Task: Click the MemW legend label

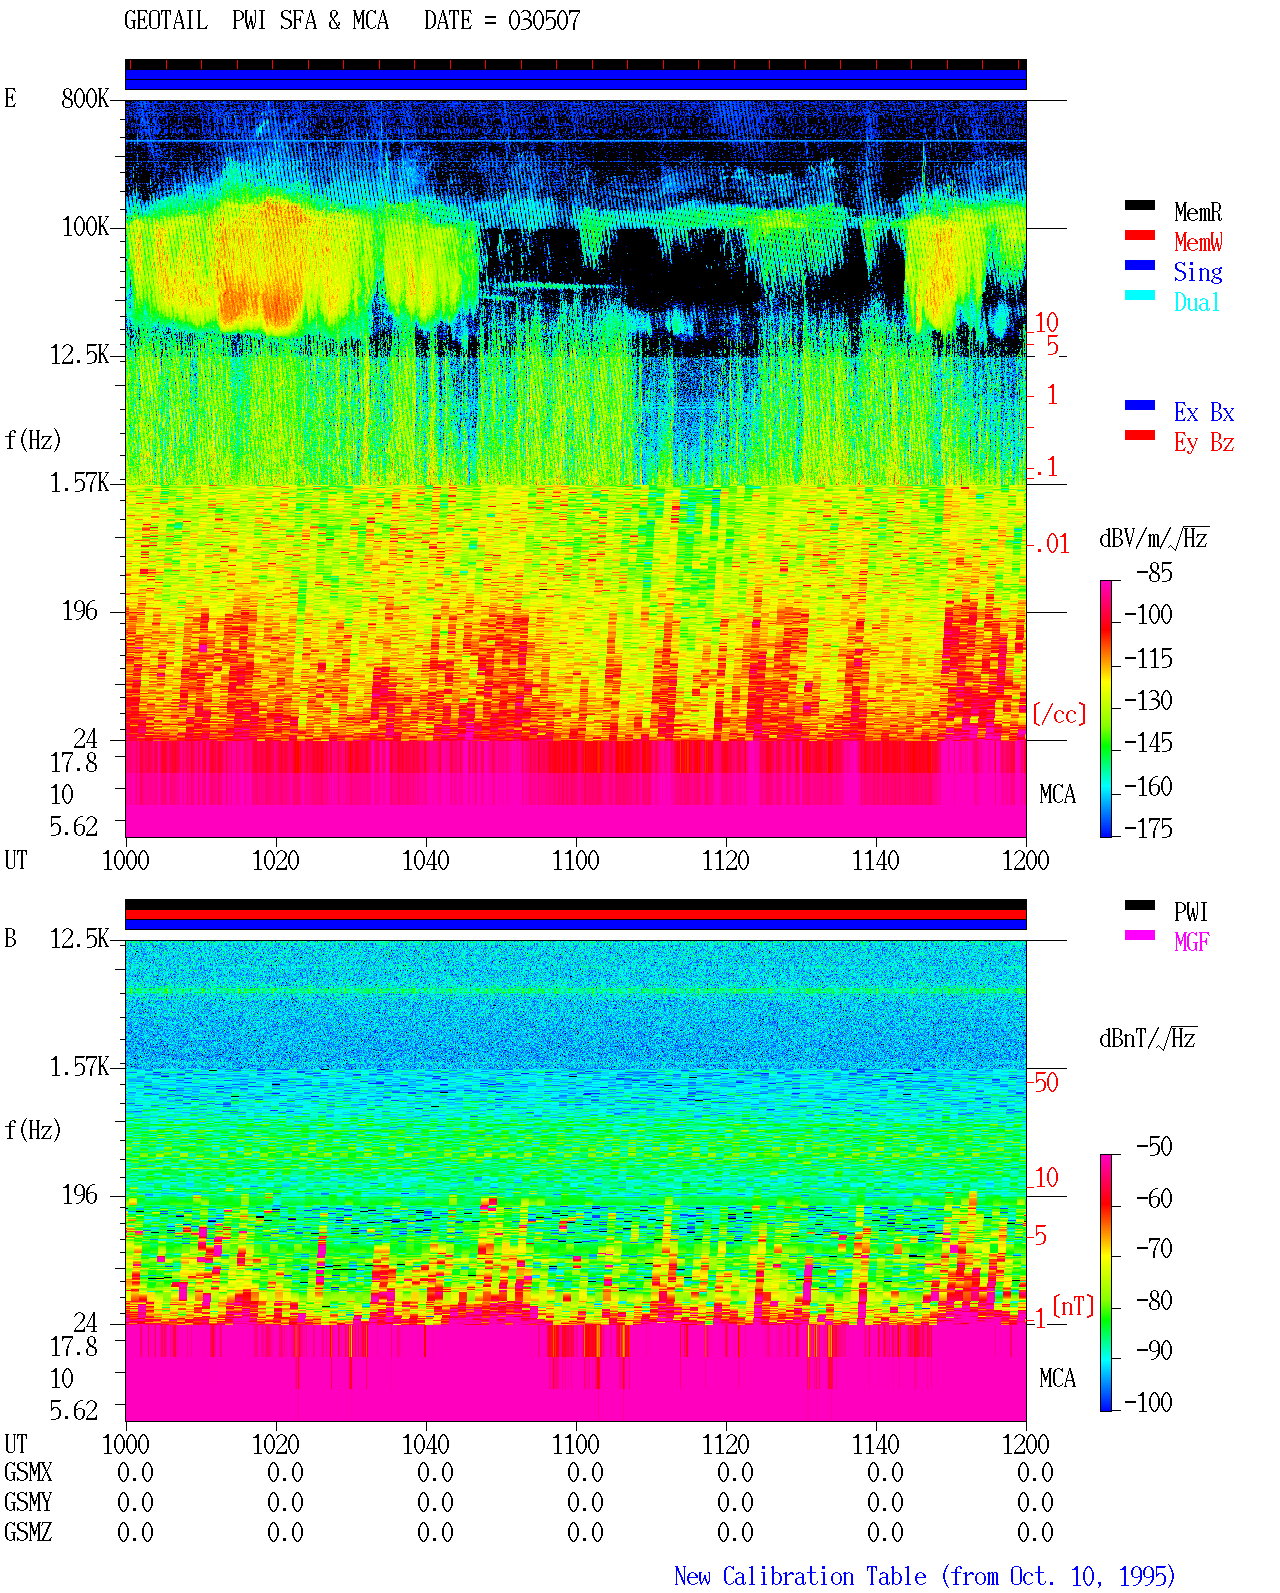Action: click(1198, 242)
